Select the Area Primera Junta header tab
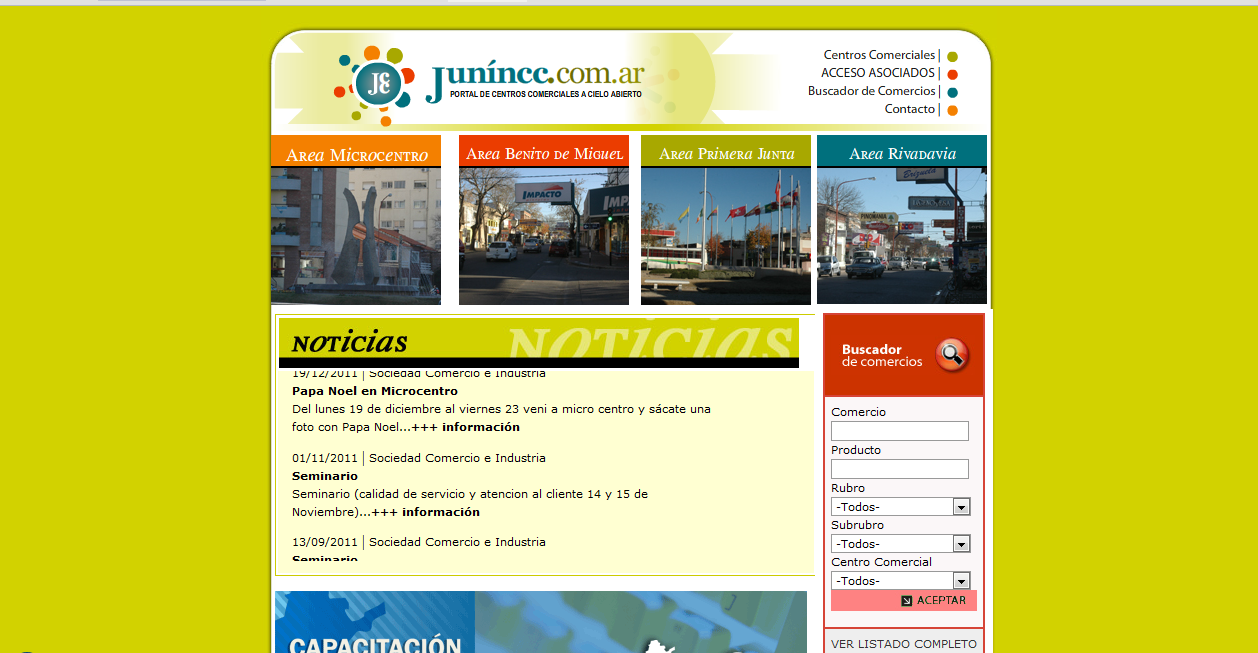The image size is (1258, 653). pyautogui.click(x=726, y=151)
